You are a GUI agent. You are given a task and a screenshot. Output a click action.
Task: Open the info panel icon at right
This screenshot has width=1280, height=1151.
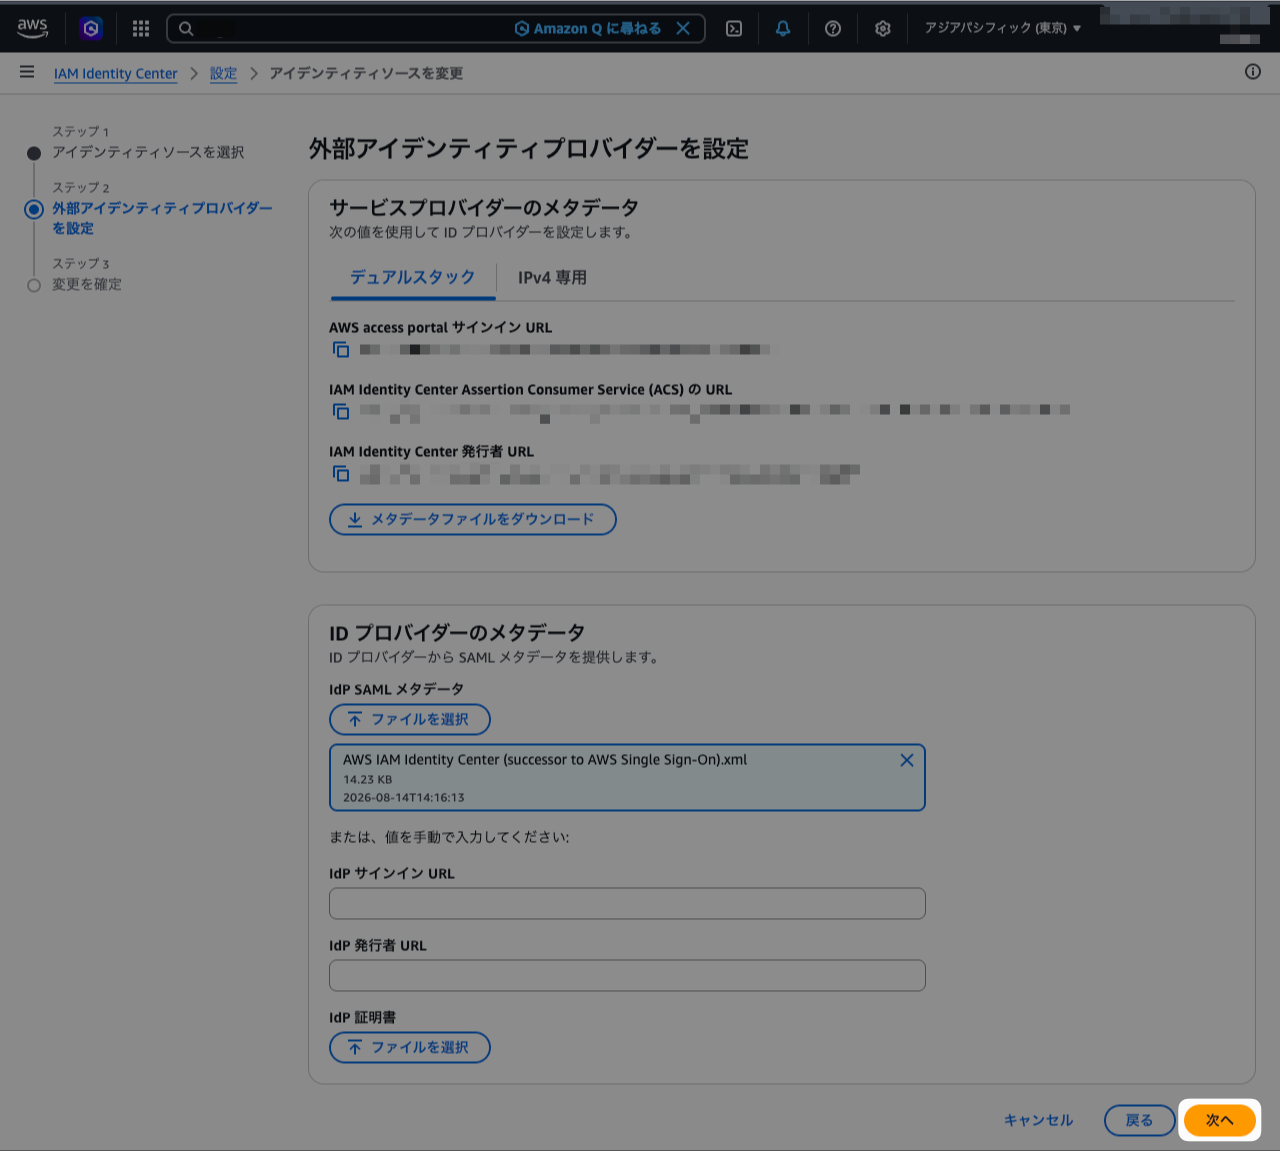1253,72
